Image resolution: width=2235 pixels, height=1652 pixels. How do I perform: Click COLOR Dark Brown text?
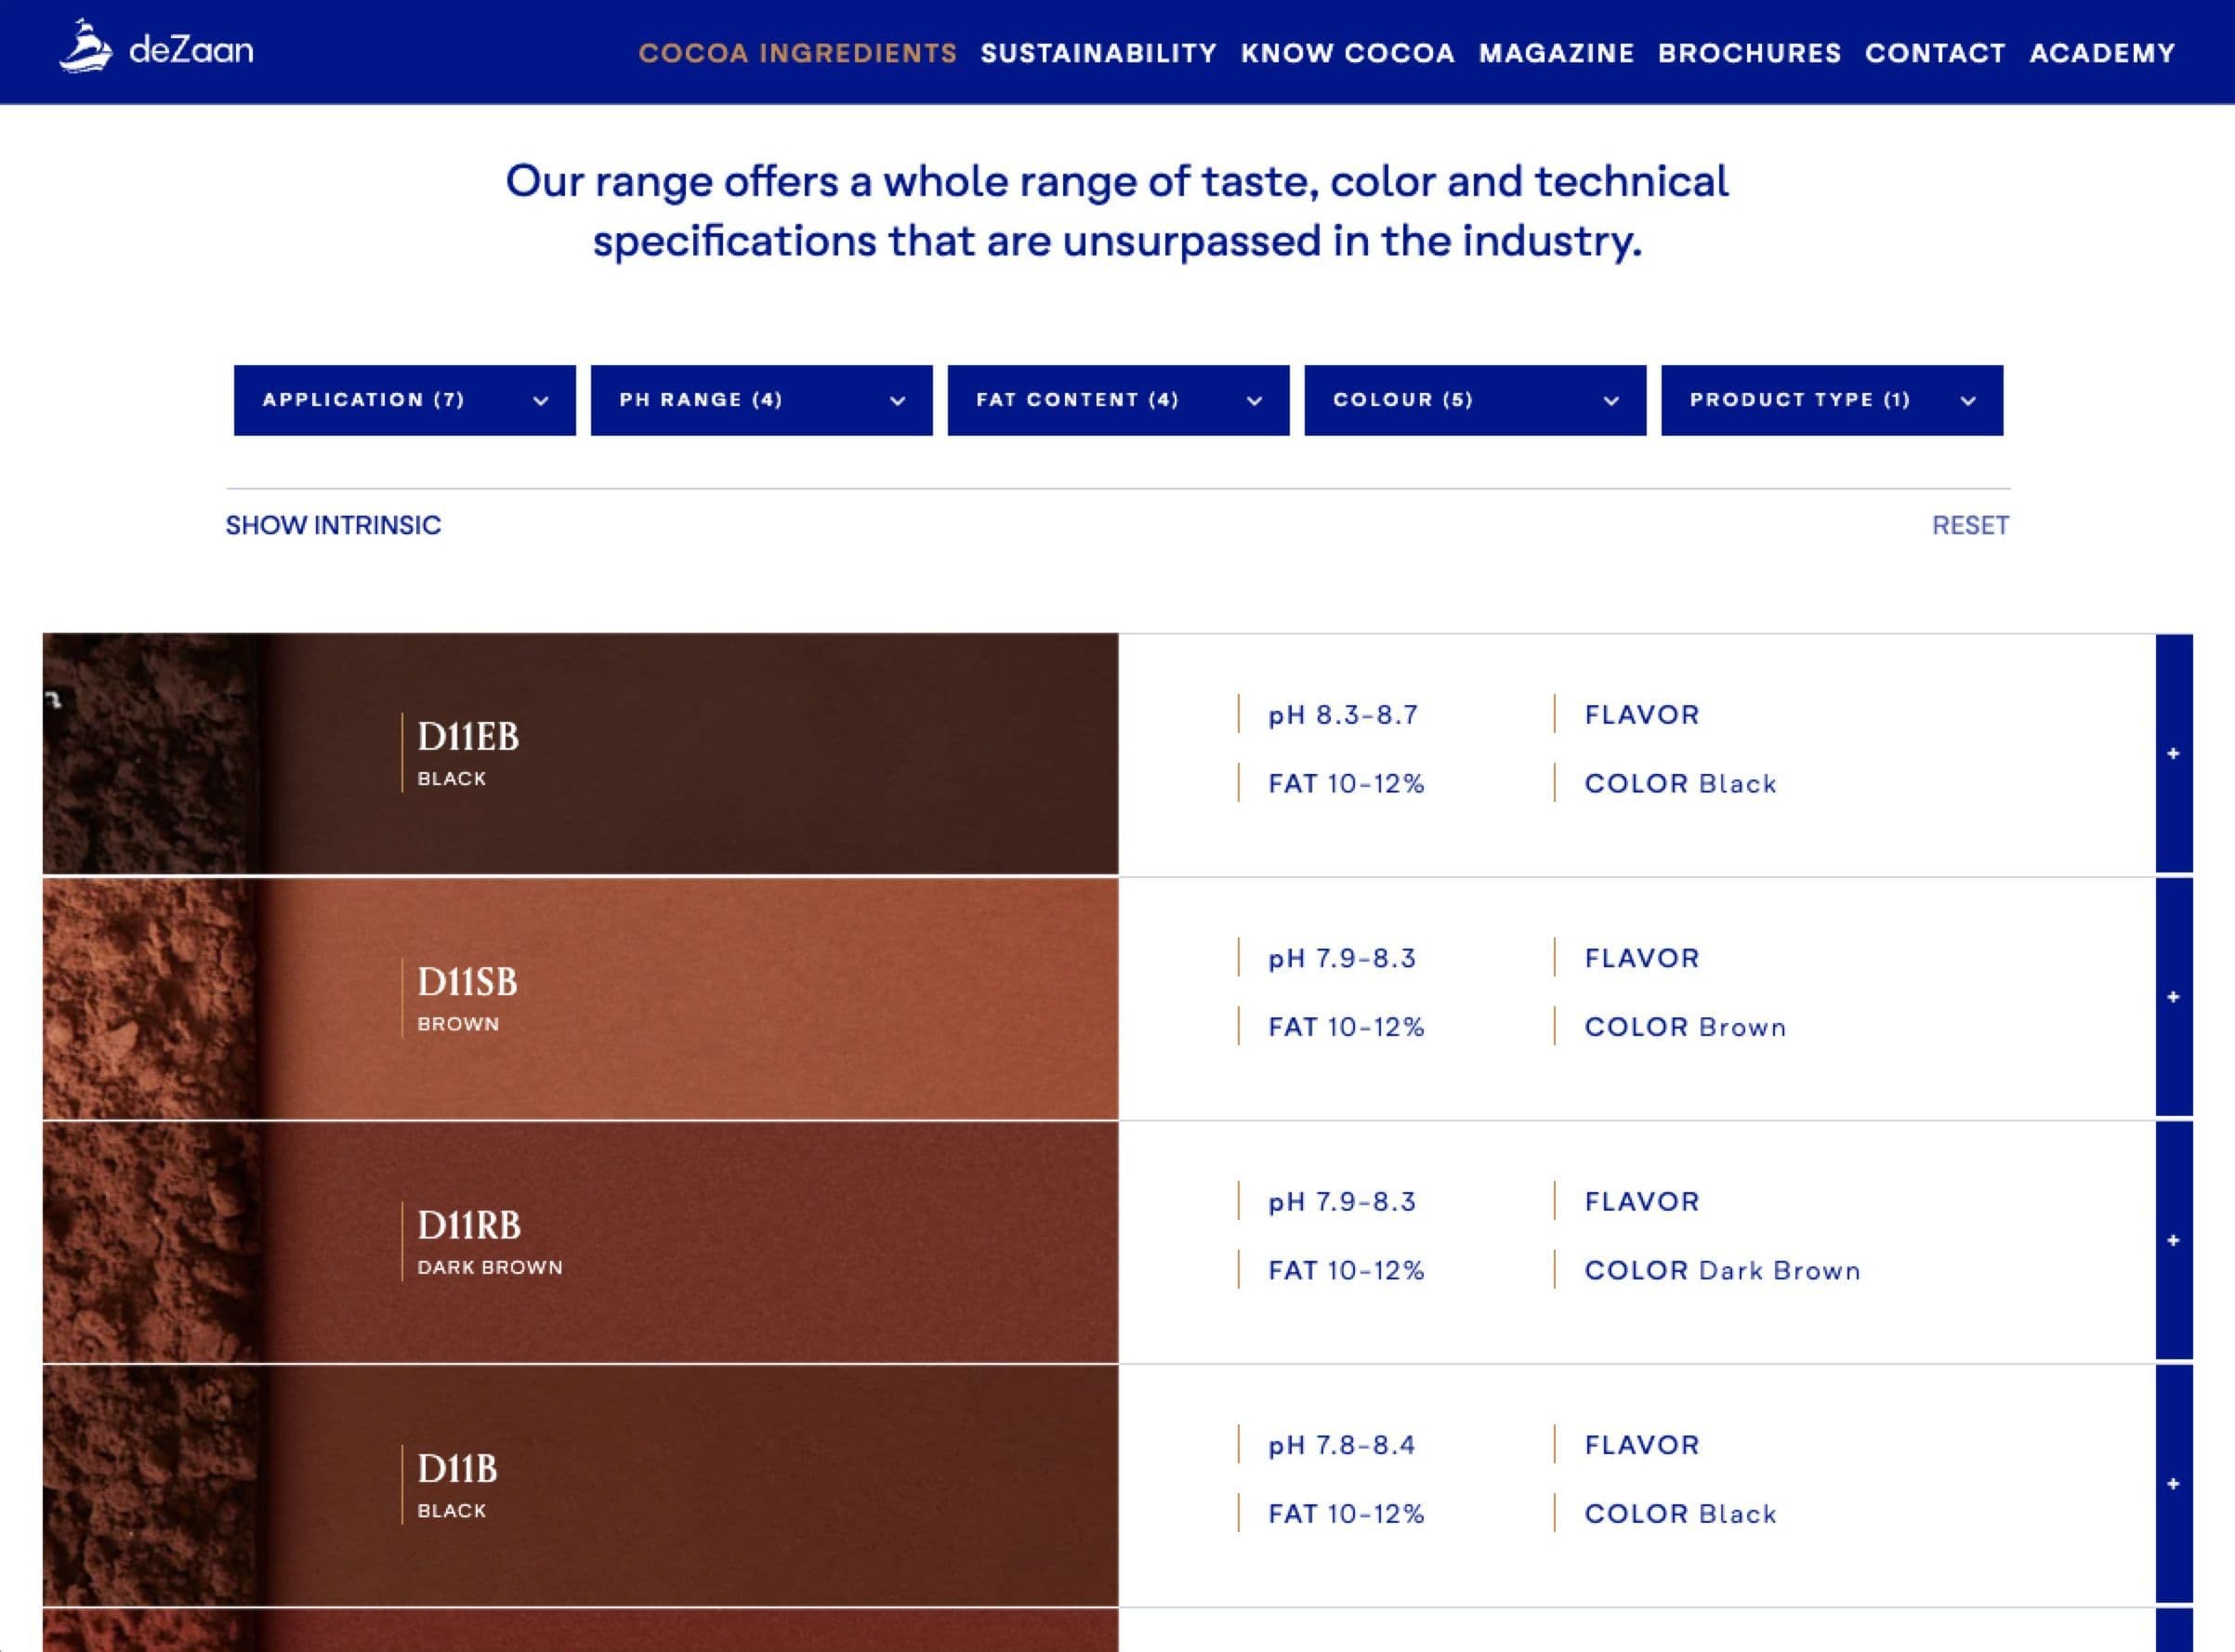pos(1722,1271)
